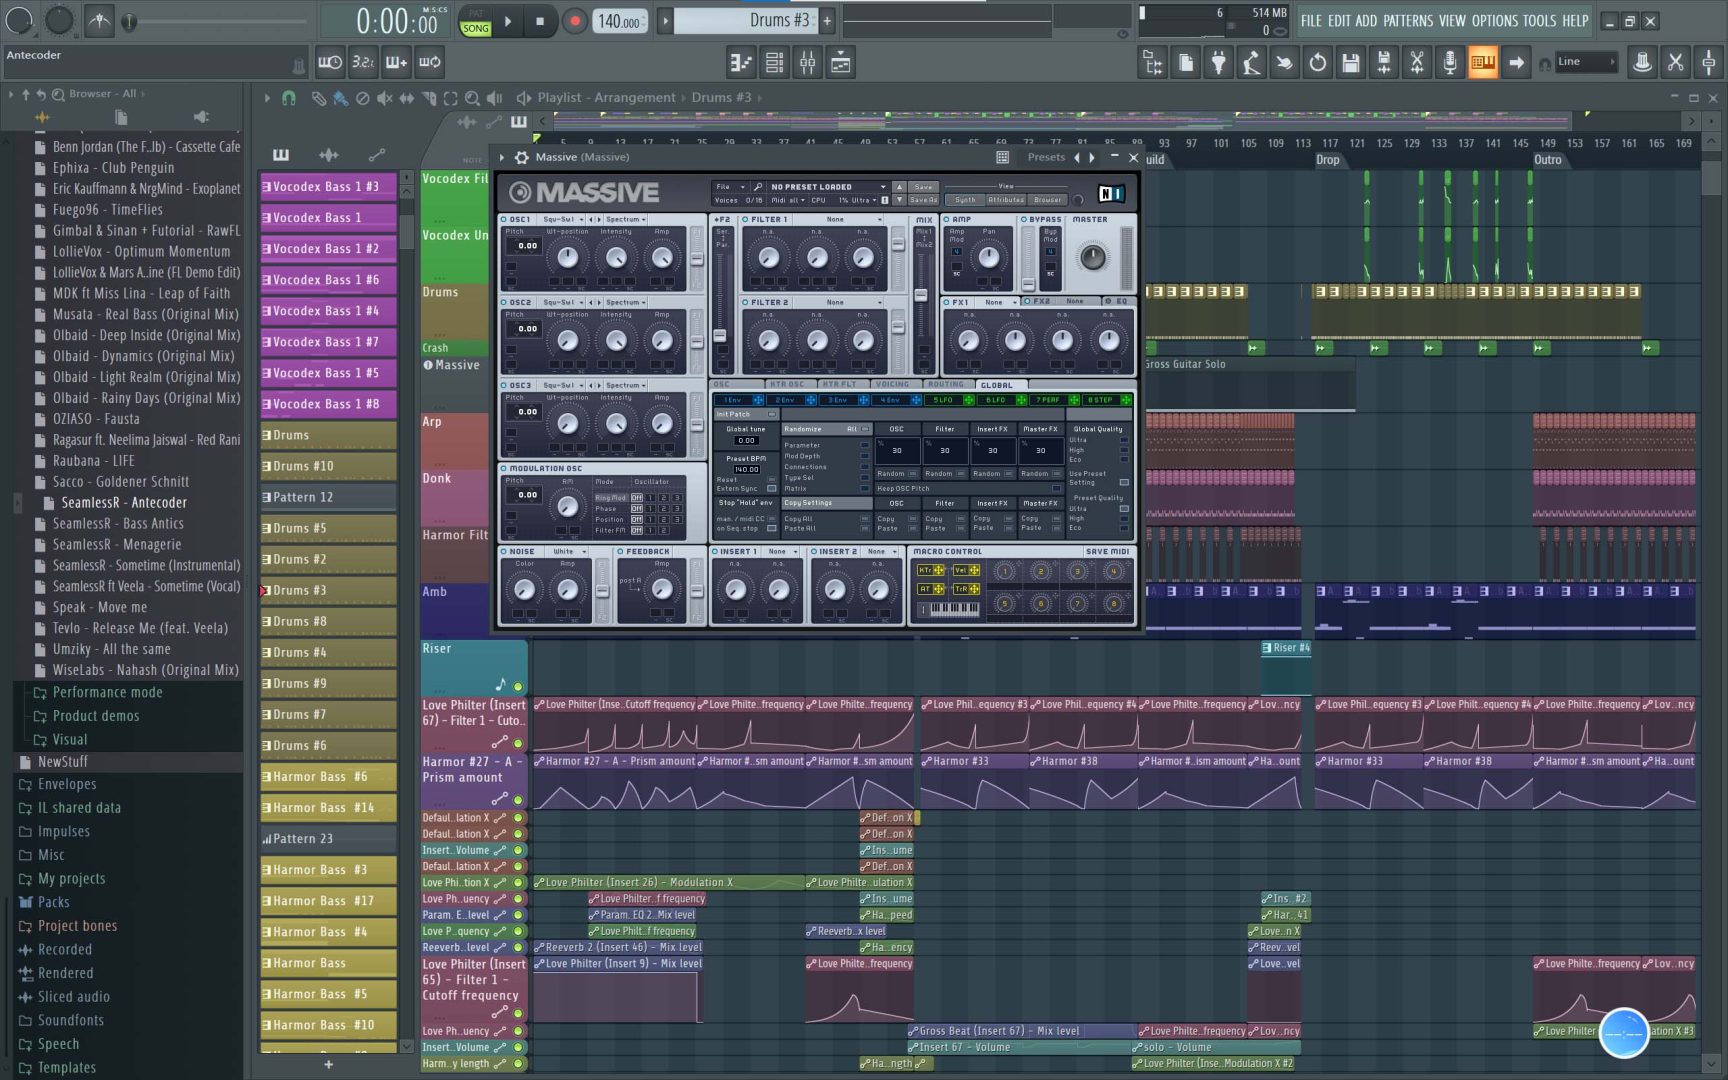
Task: Toggle OSC1 power button in Massive
Action: point(504,219)
